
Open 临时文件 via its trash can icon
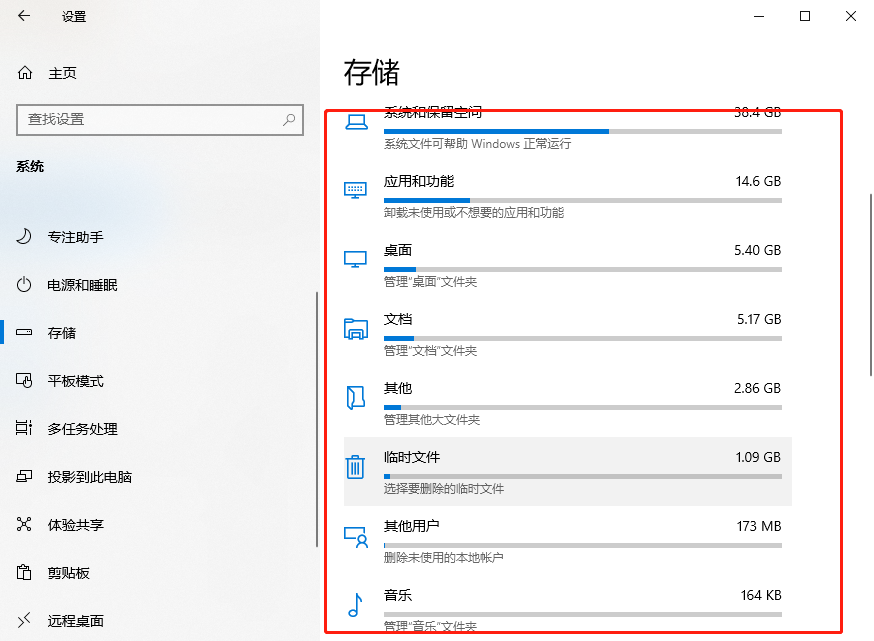[355, 466]
